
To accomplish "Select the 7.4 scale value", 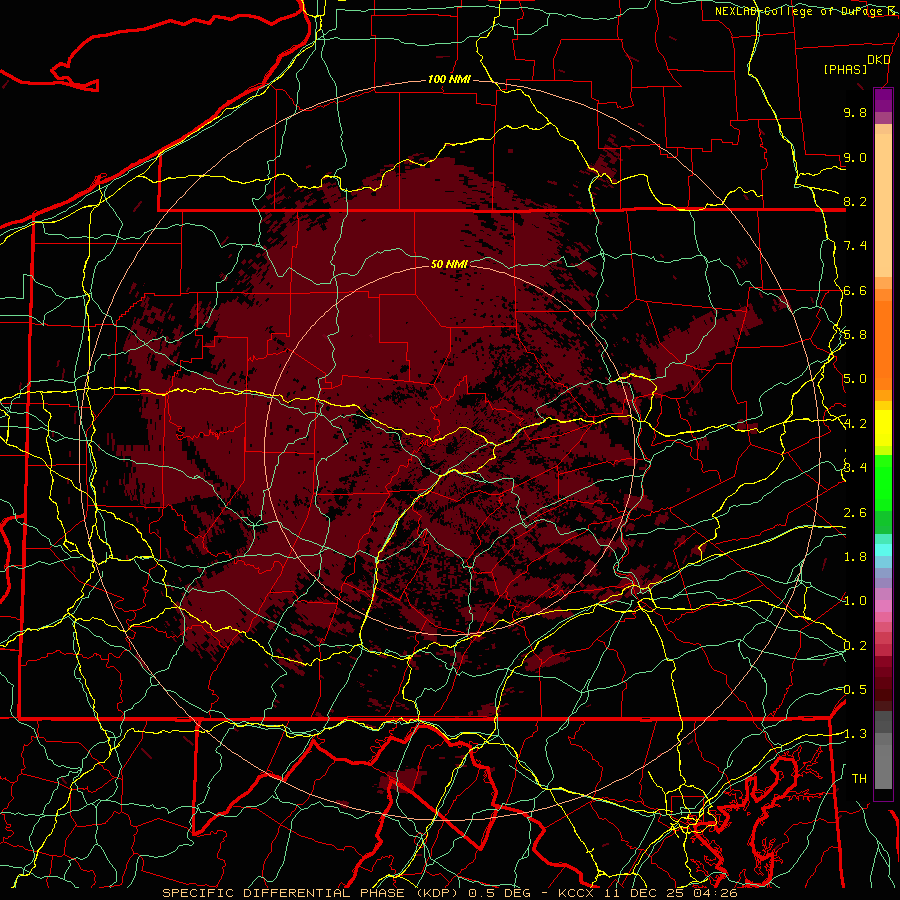I will click(x=855, y=246).
